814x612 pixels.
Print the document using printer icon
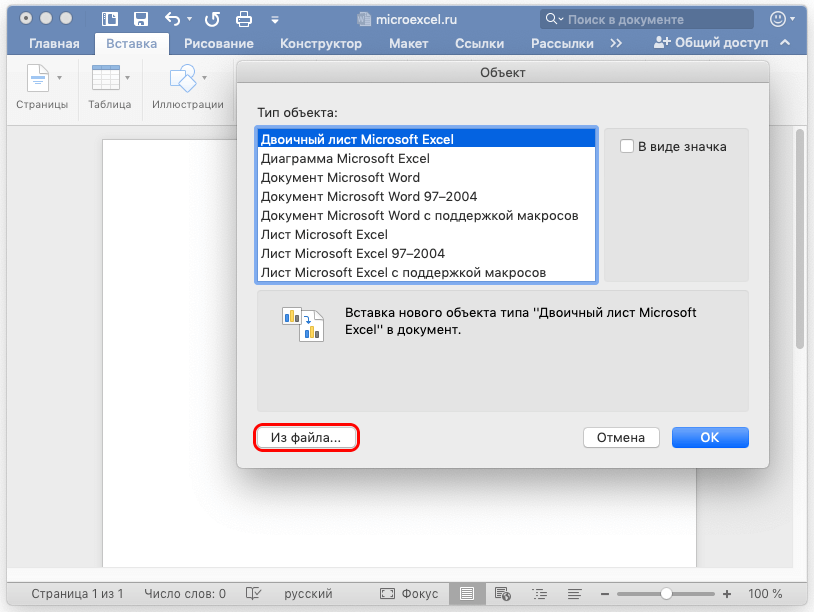coord(243,19)
